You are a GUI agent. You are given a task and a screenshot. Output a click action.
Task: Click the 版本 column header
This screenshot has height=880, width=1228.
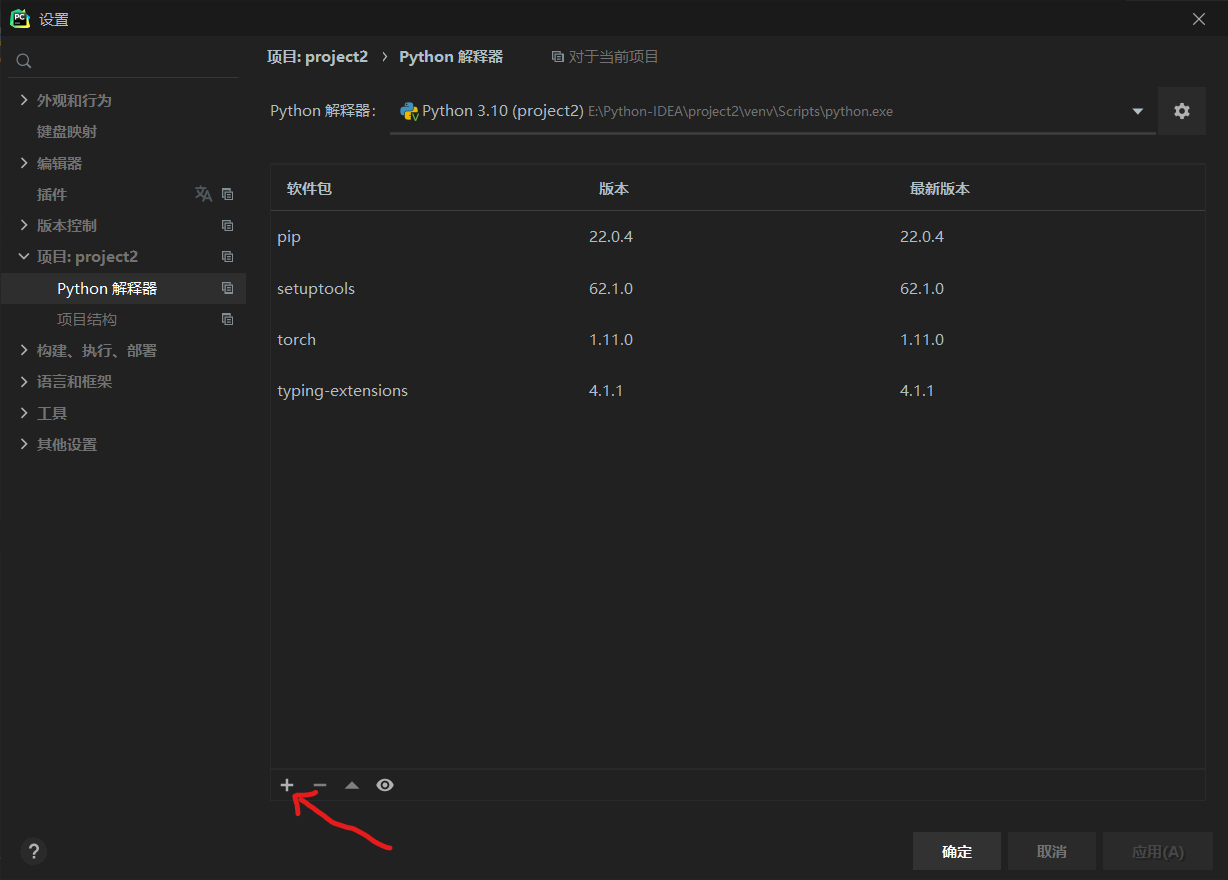pos(614,188)
